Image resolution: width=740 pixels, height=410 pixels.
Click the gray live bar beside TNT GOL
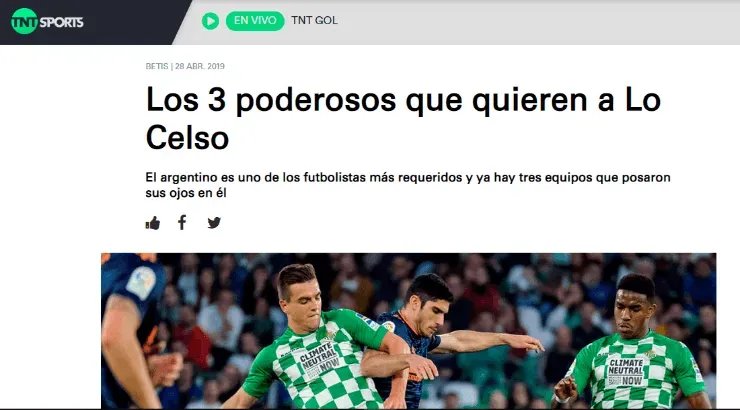click(538, 22)
